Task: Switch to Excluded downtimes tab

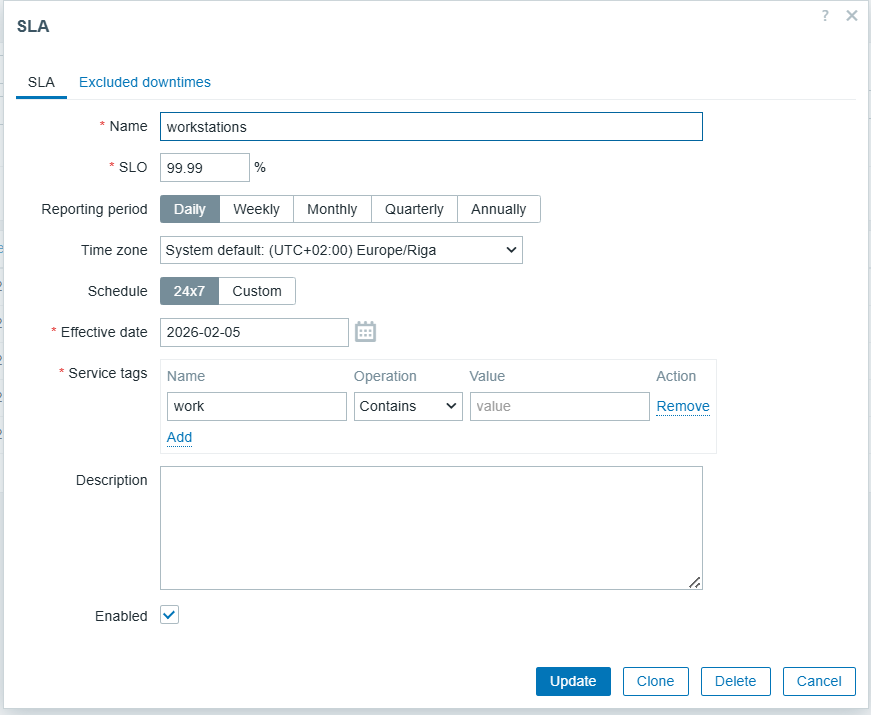Action: [x=145, y=82]
